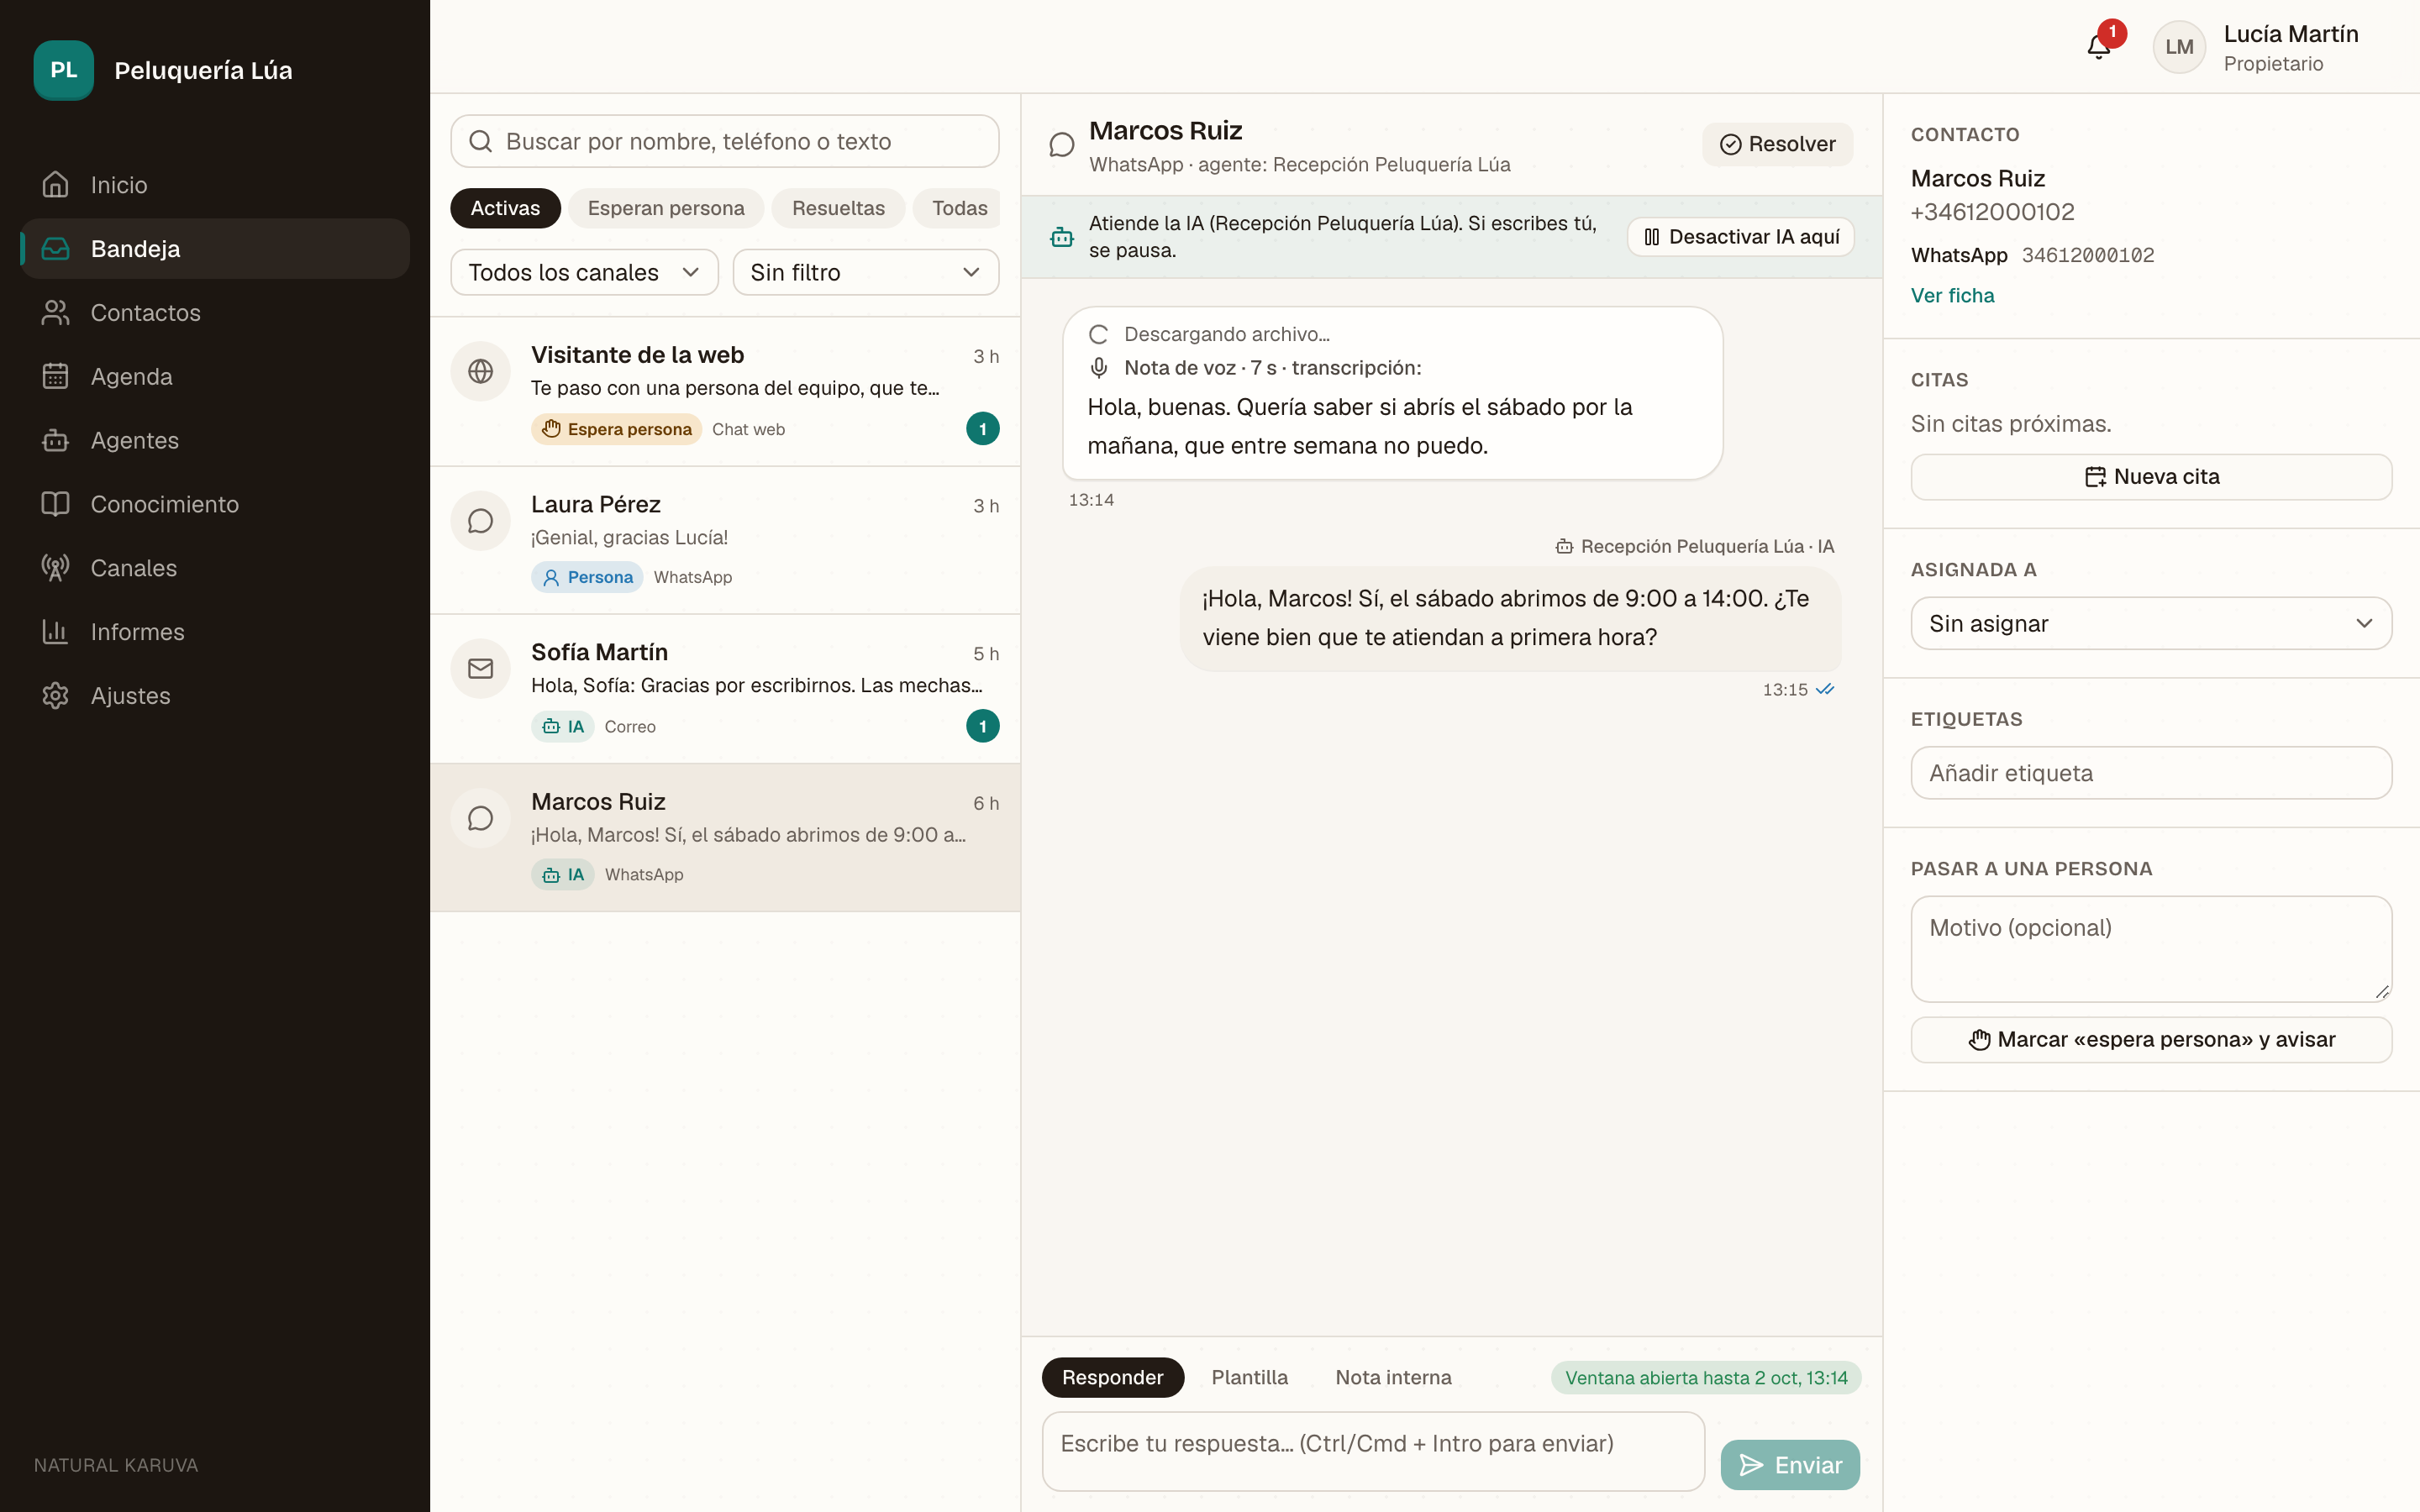Open the Sin filtro dropdown

point(865,272)
